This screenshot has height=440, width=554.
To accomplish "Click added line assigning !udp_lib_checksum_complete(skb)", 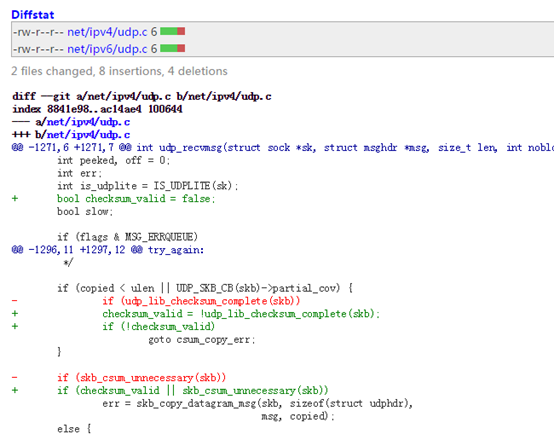I will 241,314.
